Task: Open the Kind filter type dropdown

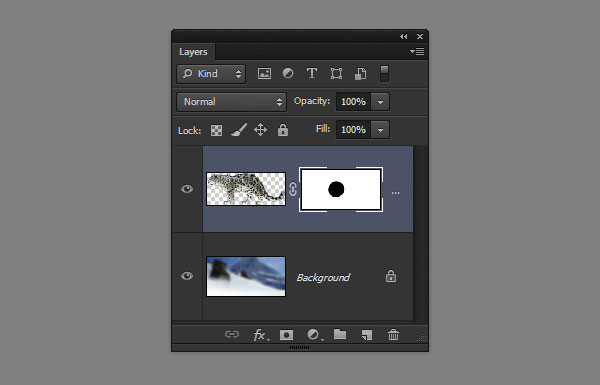Action: [211, 74]
